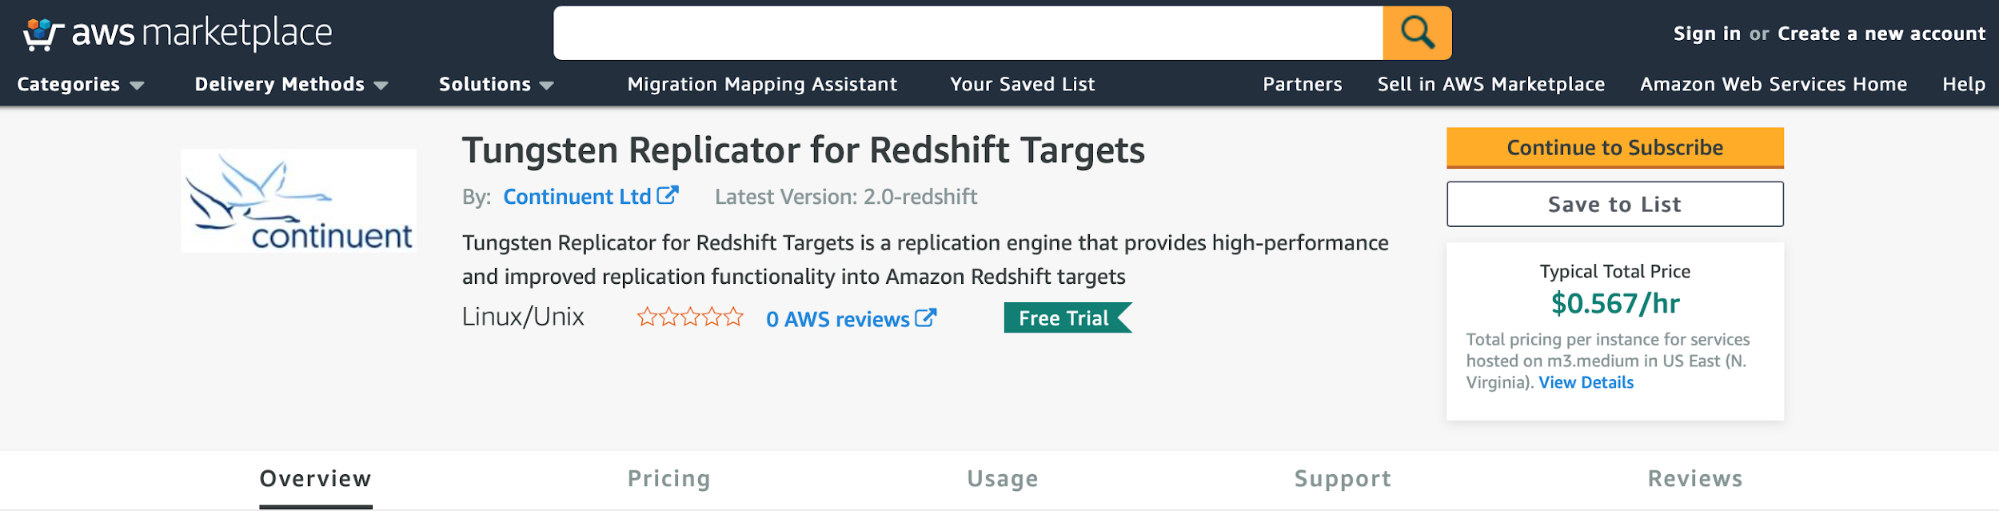This screenshot has height=511, width=1999.
Task: Click external link icon beside Continuent Ltd
Action: pos(667,196)
